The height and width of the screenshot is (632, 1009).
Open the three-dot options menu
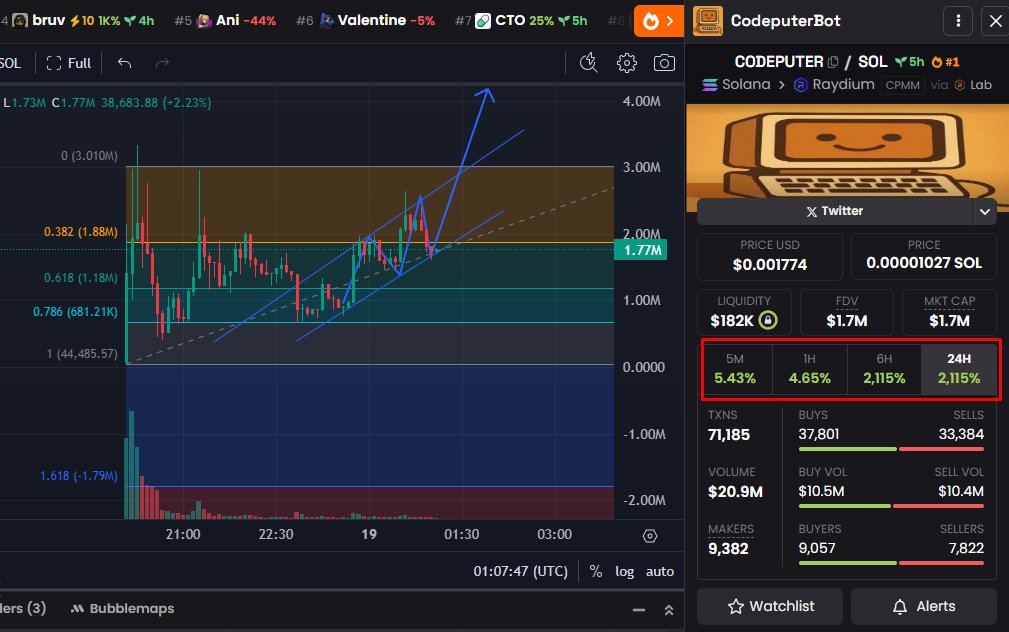(x=958, y=21)
